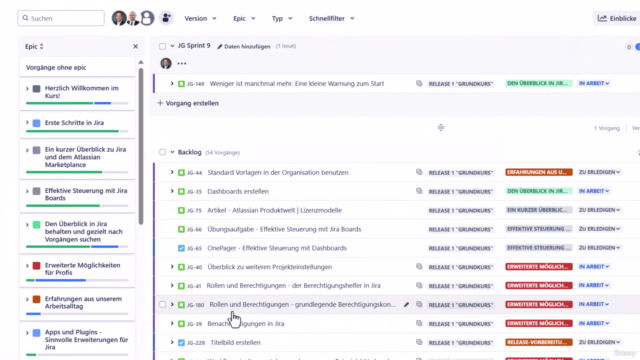Image resolution: width=640 pixels, height=360 pixels.
Task: Open the sprint more options dots
Action: point(182,64)
